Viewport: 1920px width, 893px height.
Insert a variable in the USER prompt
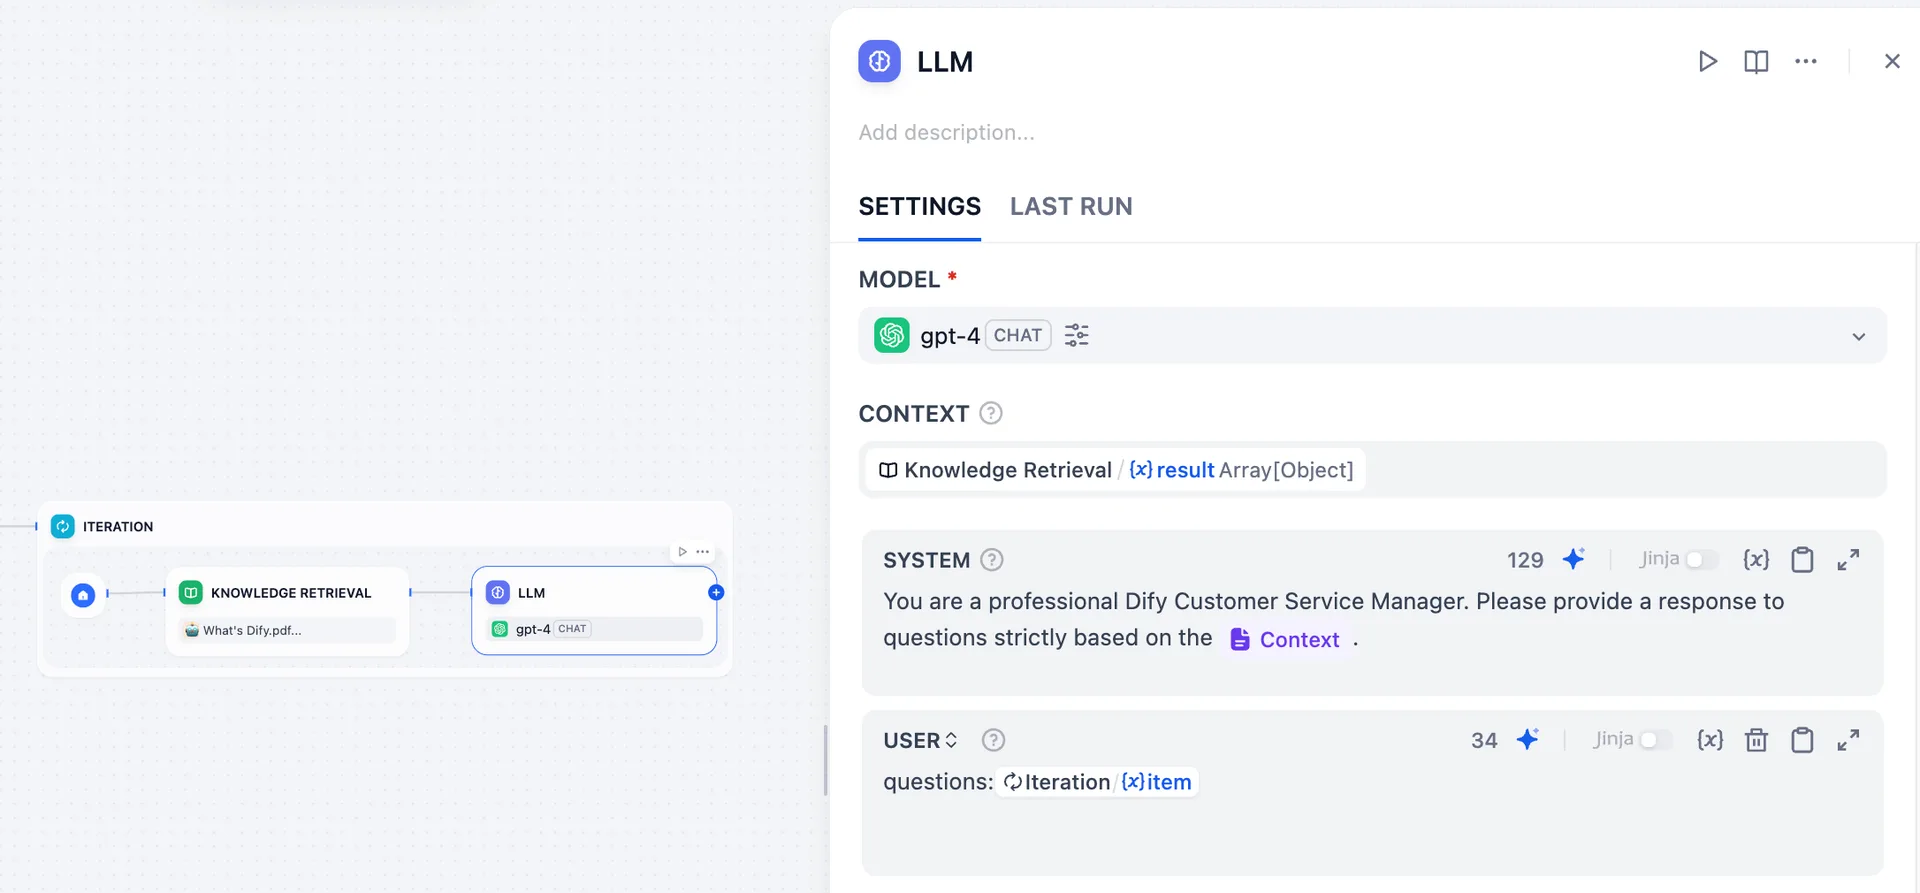[1710, 740]
